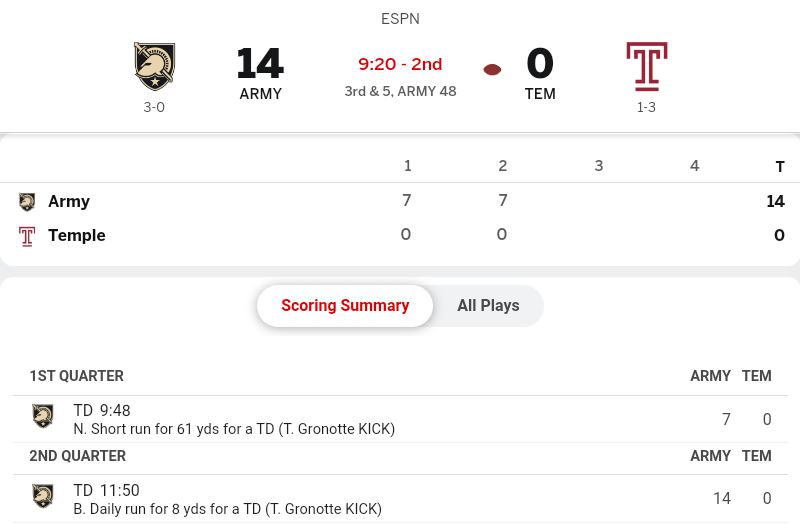Click Army logo beside 11:50 touchdown play
Image resolution: width=800 pixels, height=524 pixels.
43,496
